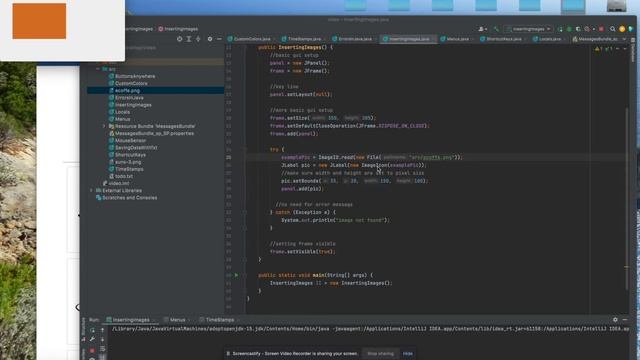Open the user account icon dropdown
640x360 pixels.
tap(482, 29)
